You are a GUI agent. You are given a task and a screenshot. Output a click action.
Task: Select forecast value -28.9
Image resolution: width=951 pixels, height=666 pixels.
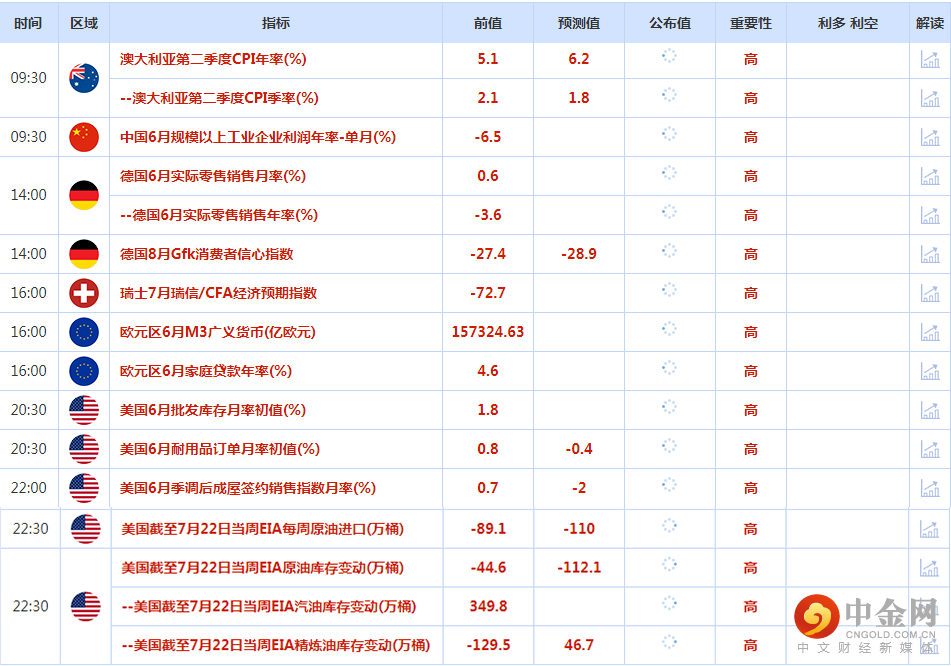[579, 254]
